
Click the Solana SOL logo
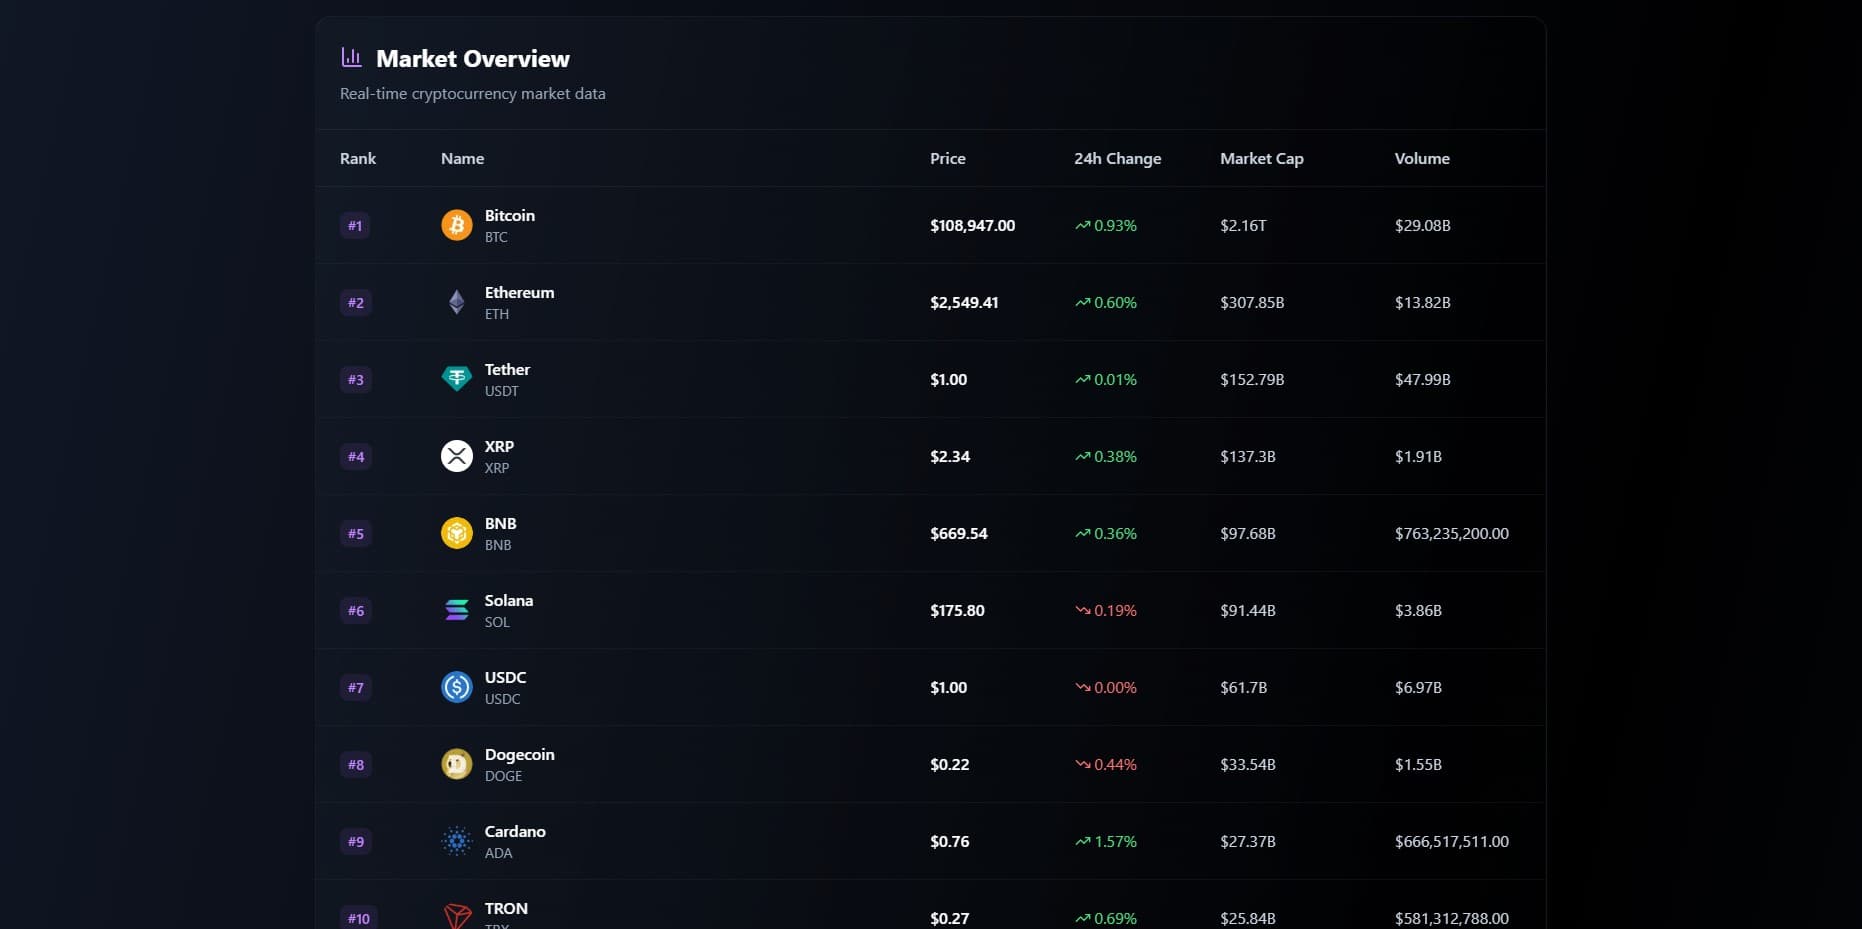pos(456,610)
